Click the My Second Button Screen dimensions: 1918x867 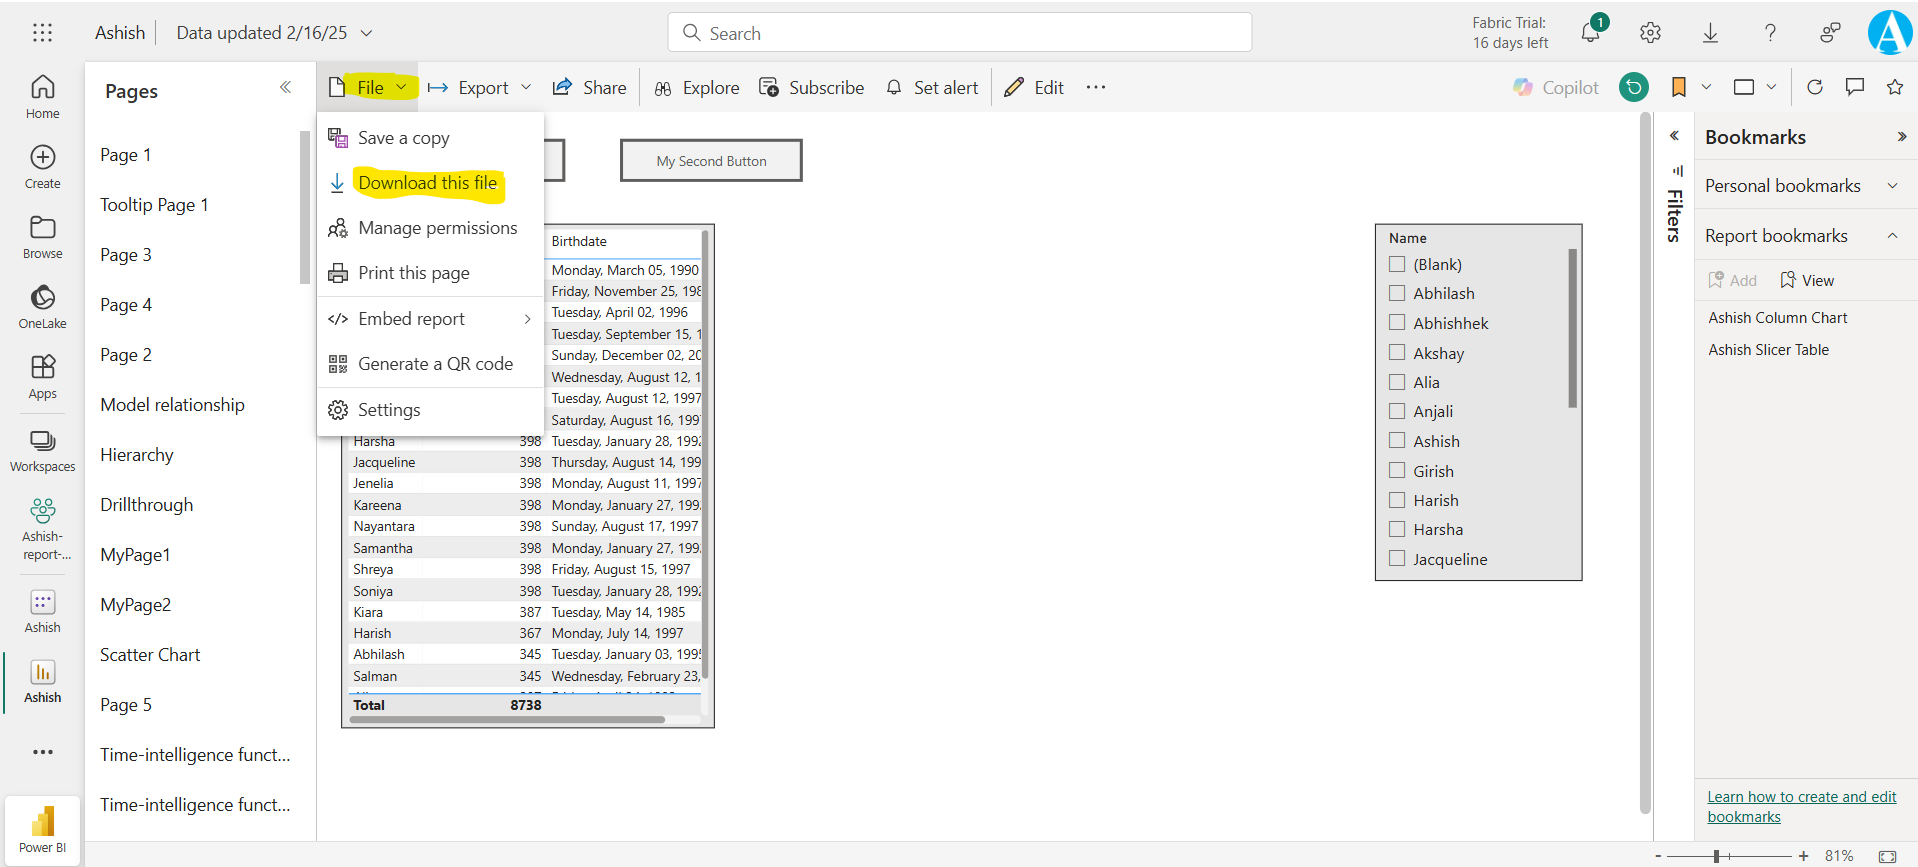coord(711,161)
